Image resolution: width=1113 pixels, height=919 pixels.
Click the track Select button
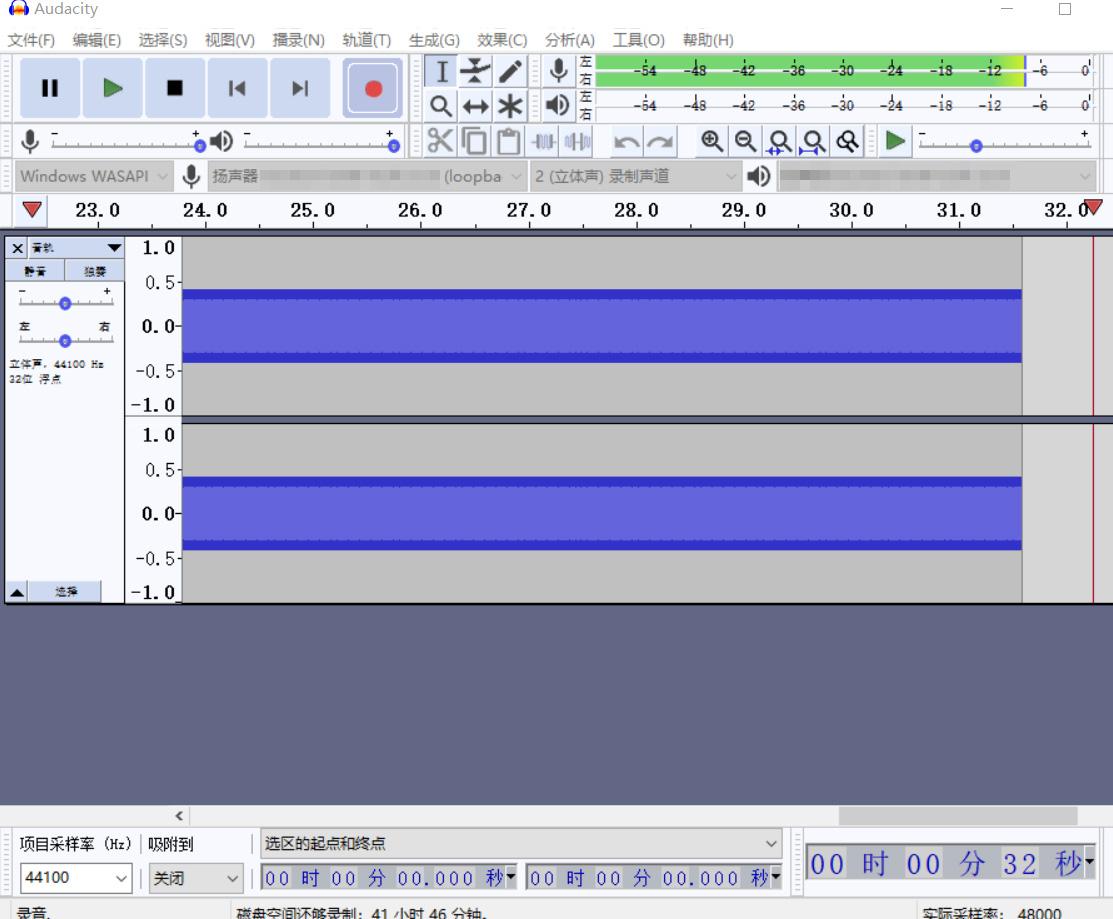pos(65,592)
